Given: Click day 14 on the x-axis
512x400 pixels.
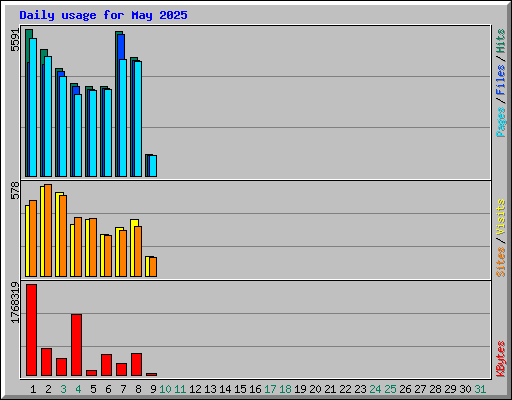Looking at the screenshot, I should point(225,389).
